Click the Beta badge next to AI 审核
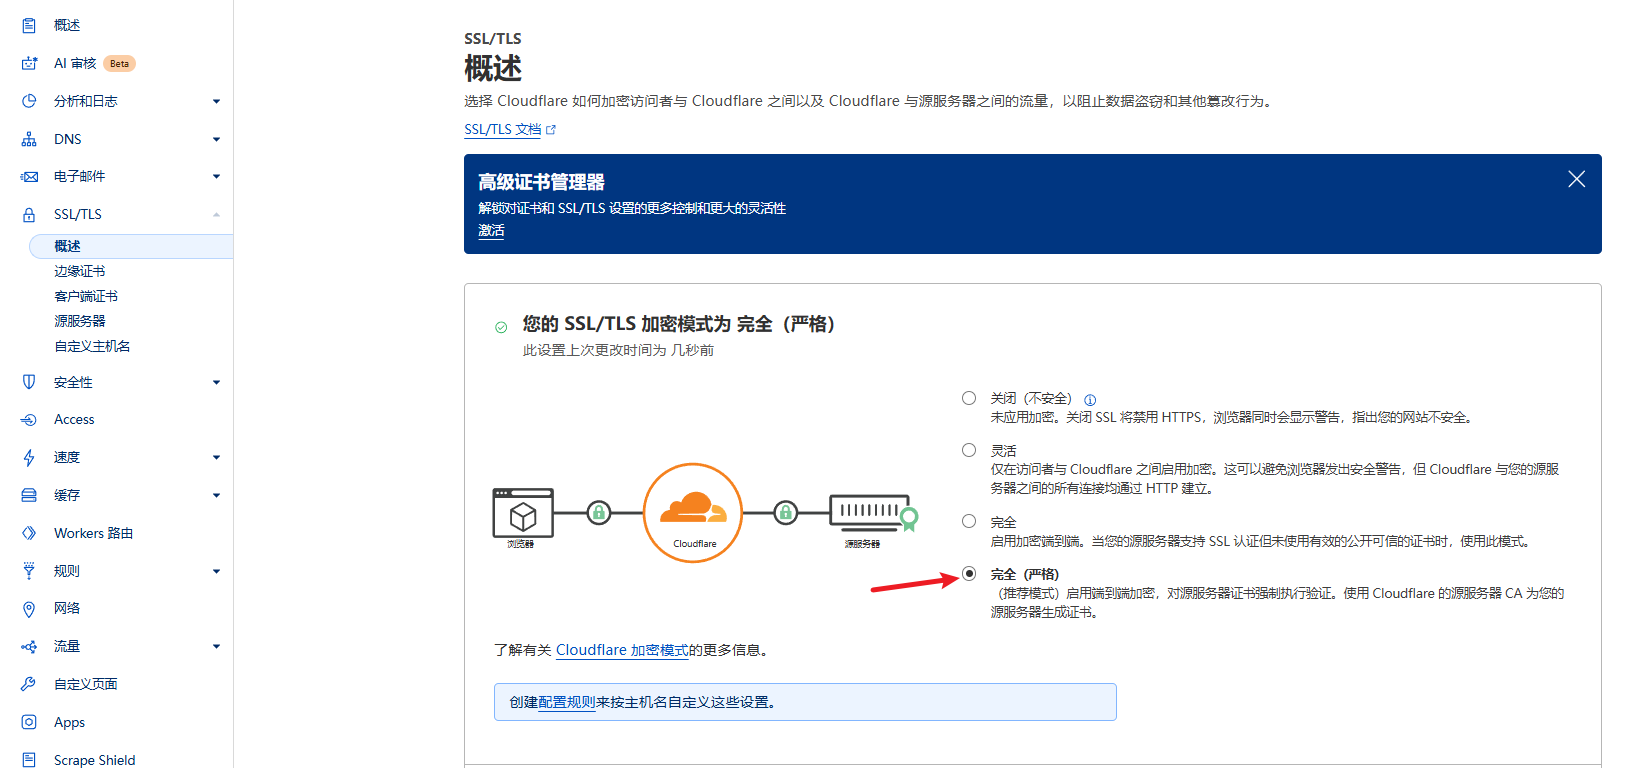The height and width of the screenshot is (768, 1645). click(x=119, y=63)
